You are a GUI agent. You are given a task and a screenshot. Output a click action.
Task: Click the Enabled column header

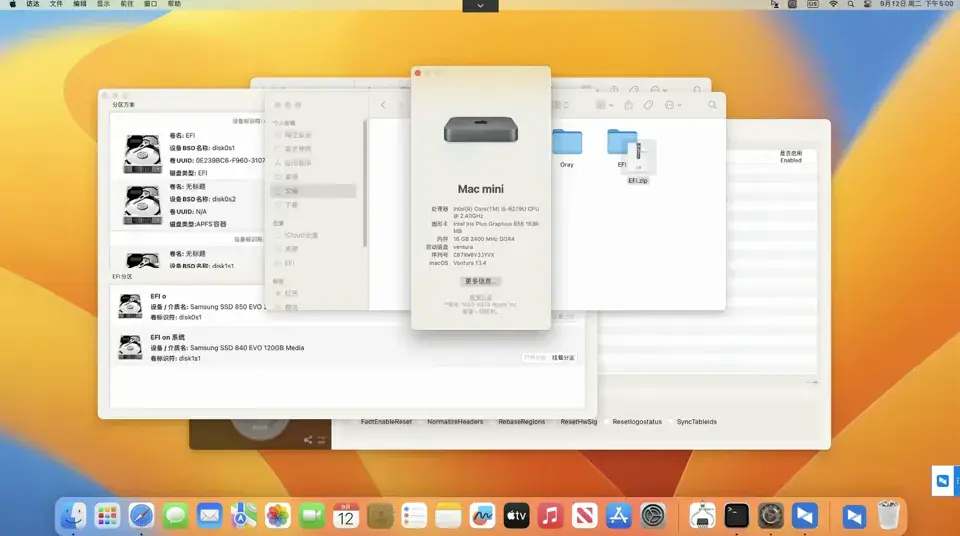[x=790, y=157]
